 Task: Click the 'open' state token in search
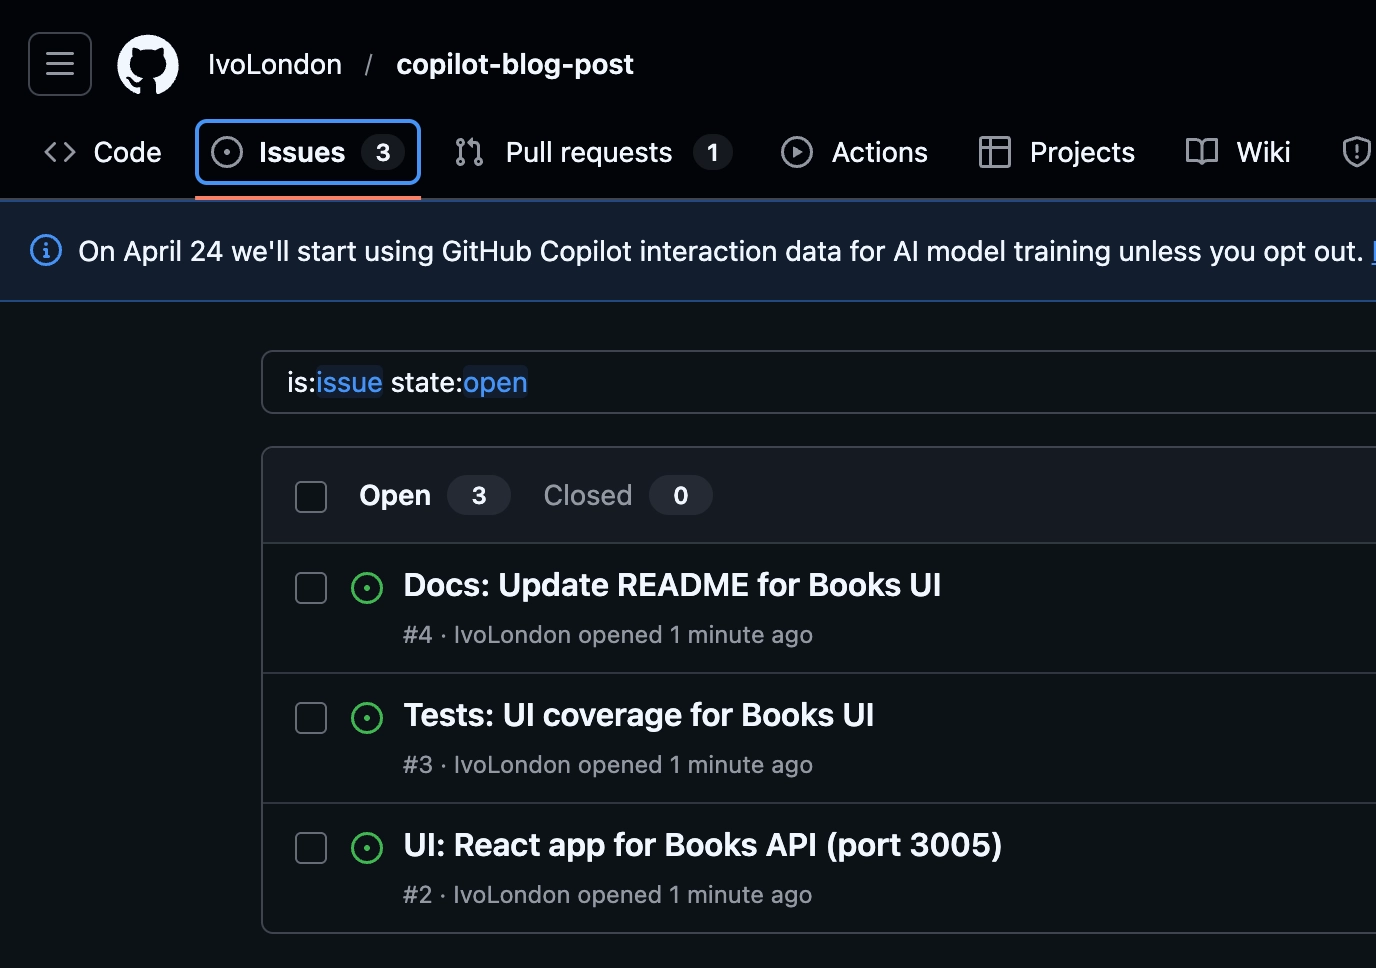click(495, 382)
